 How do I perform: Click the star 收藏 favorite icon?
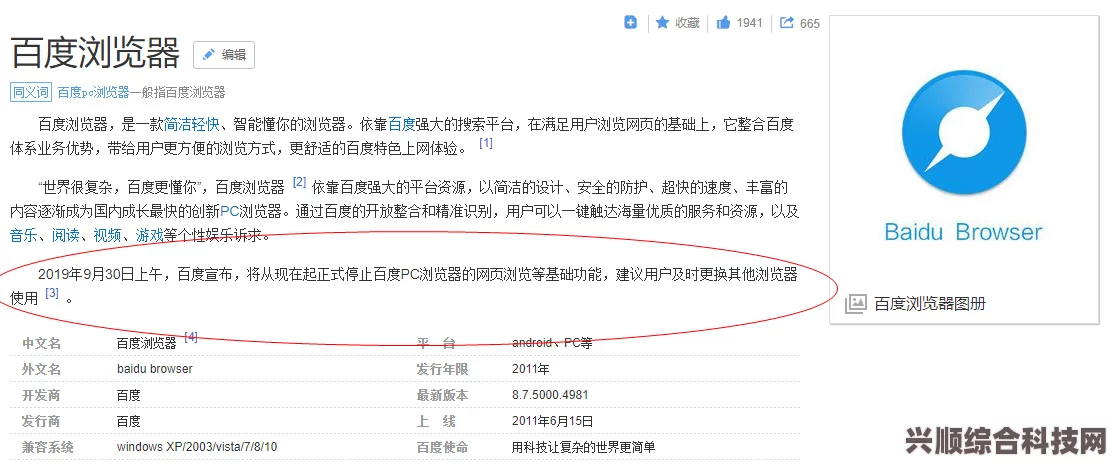(x=663, y=23)
